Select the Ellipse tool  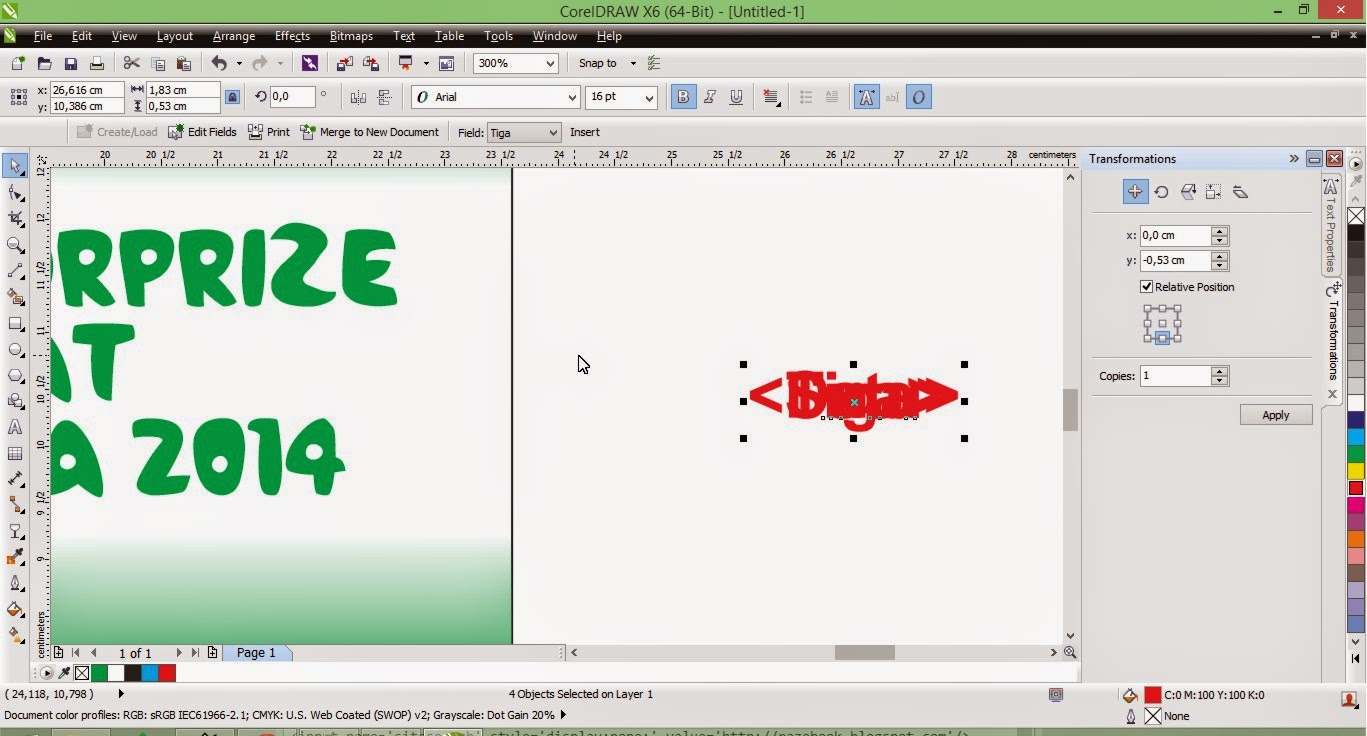[x=15, y=350]
